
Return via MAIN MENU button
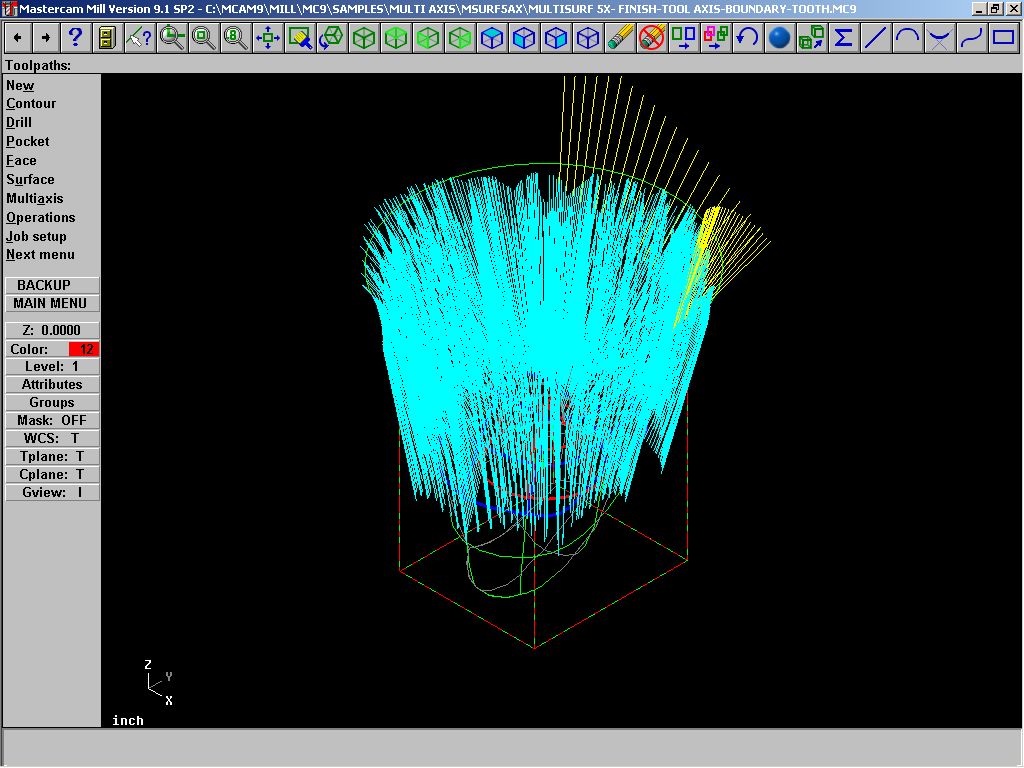click(52, 304)
